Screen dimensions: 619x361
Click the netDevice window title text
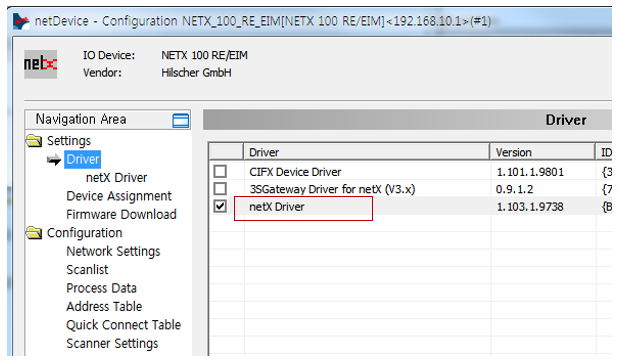tap(263, 21)
